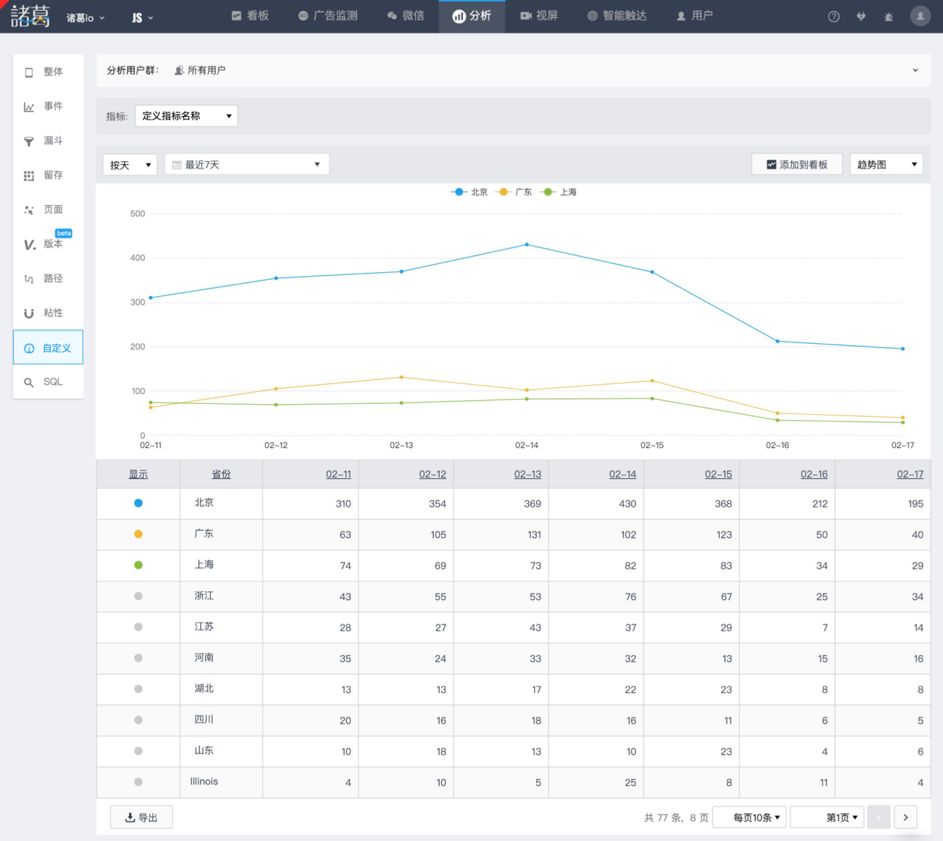Screen dimensions: 943x841
Task: Sort by the 02-17 column header
Action: (x=910, y=474)
